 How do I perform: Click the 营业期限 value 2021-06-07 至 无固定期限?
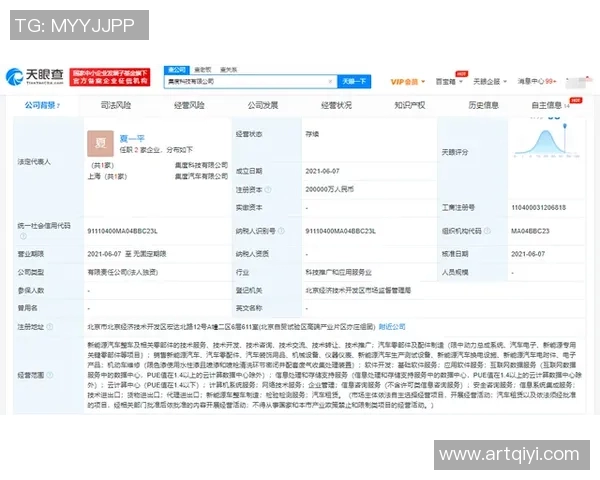click(127, 254)
